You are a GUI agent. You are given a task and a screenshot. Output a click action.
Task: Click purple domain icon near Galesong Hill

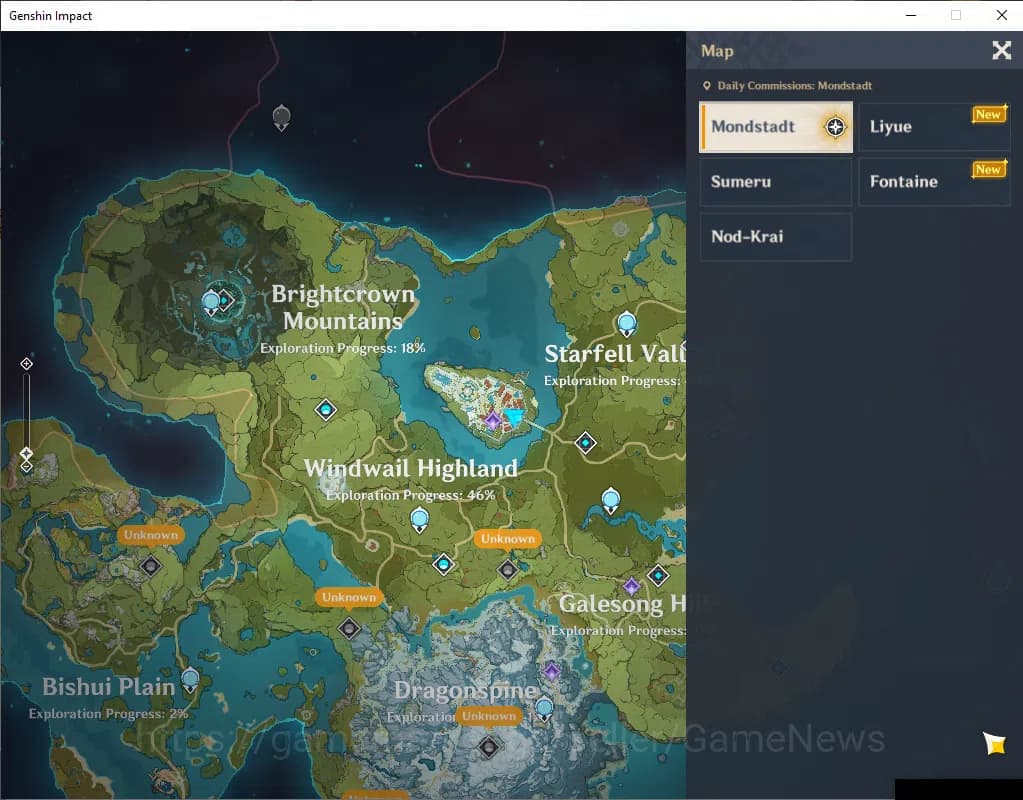click(x=631, y=587)
